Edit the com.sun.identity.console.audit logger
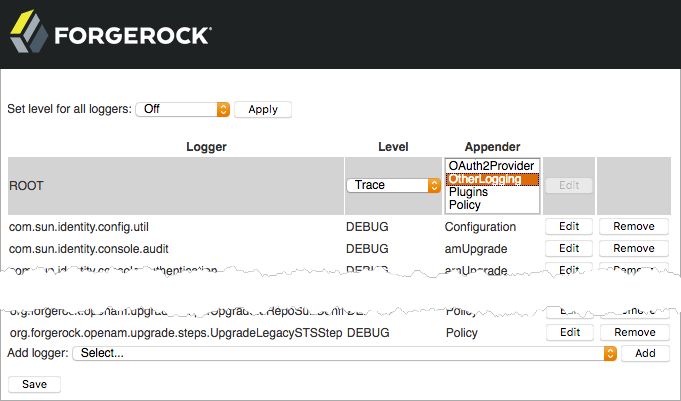The width and height of the screenshot is (681, 401). click(569, 248)
